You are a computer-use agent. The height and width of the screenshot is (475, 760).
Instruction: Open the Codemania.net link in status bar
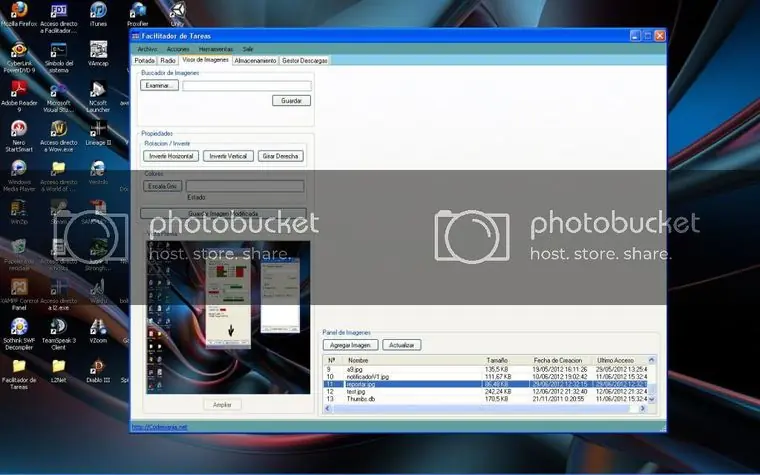coord(159,427)
